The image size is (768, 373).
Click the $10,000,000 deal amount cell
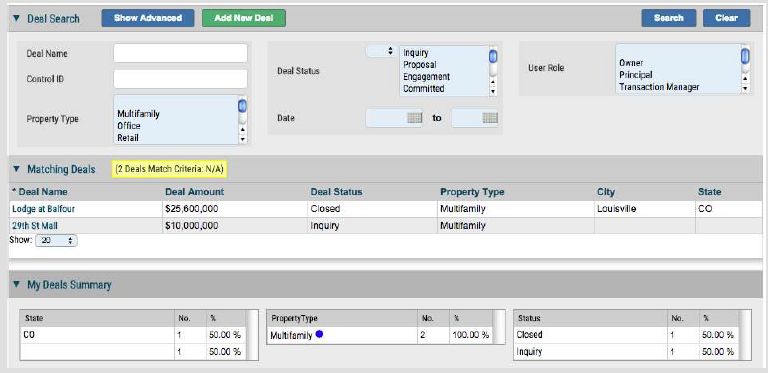236,226
